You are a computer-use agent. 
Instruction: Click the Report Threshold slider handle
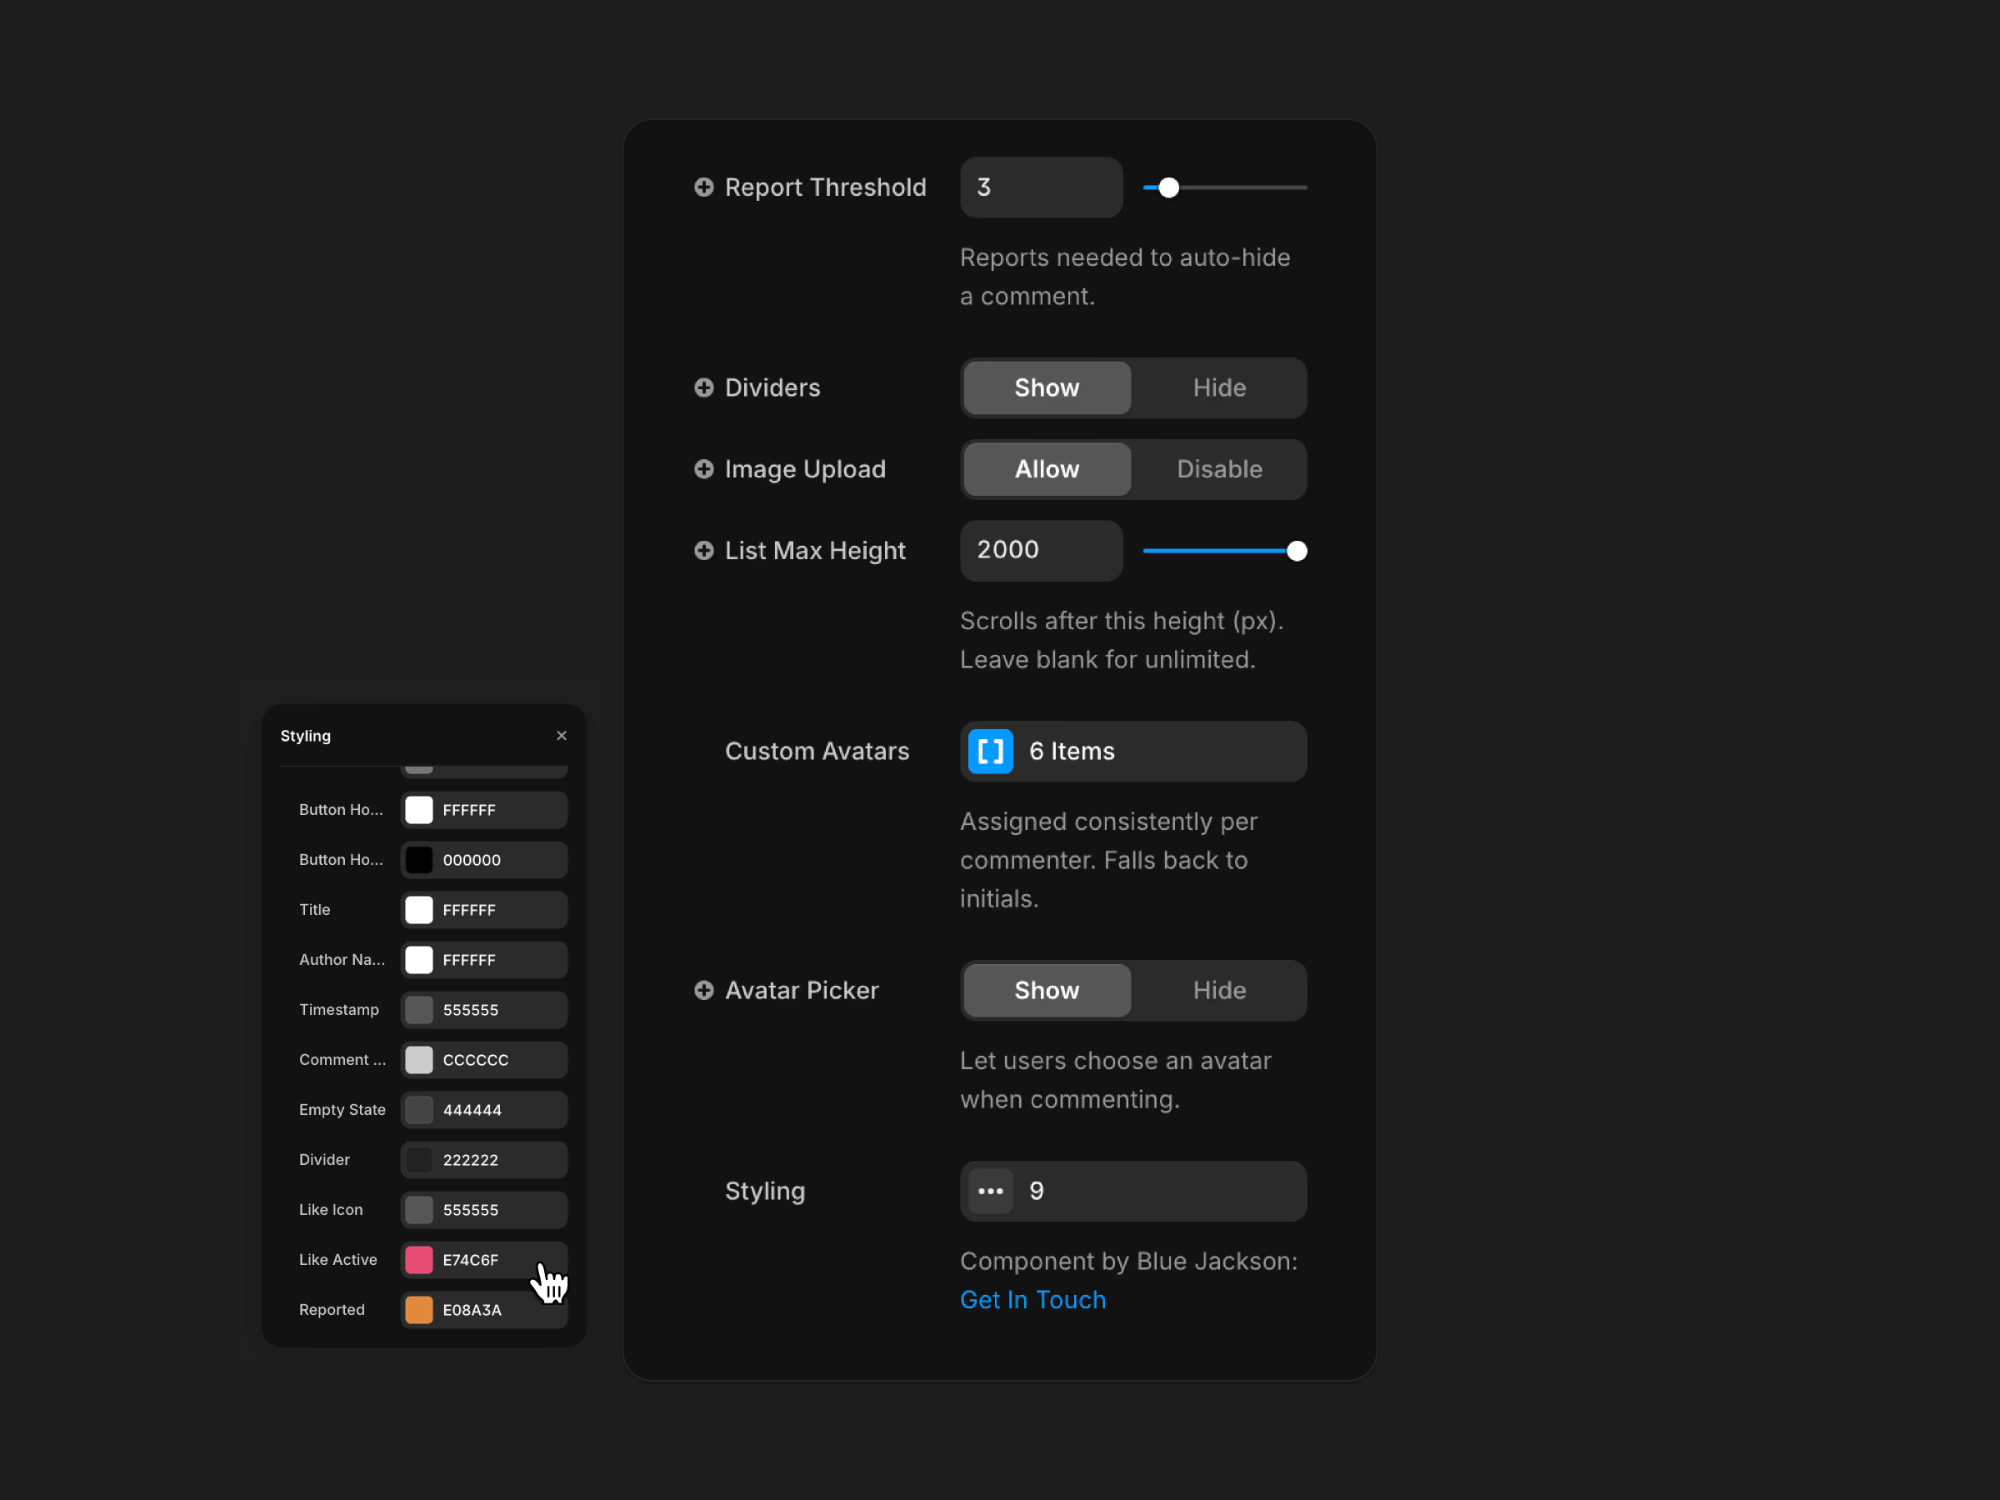[1168, 187]
